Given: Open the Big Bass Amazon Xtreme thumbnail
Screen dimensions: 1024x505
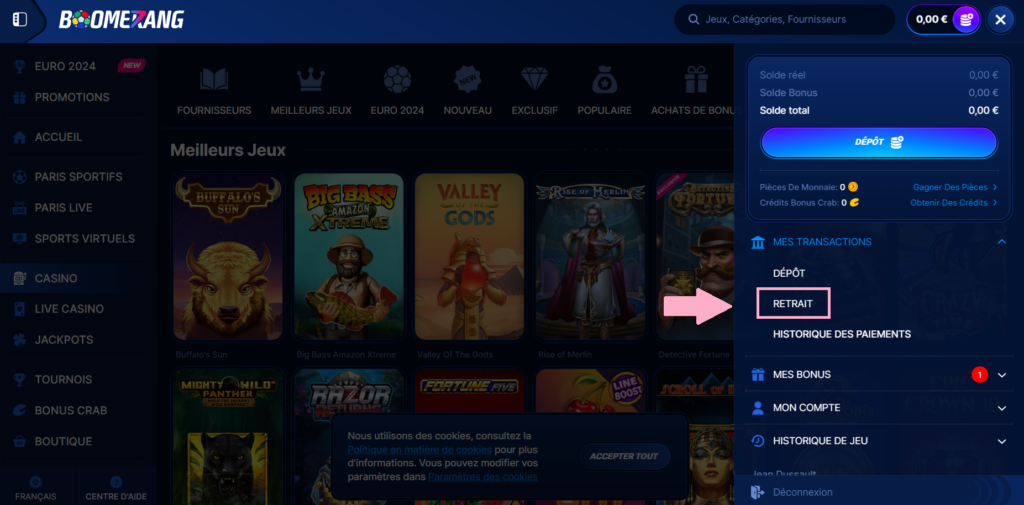Looking at the screenshot, I should click(x=349, y=258).
